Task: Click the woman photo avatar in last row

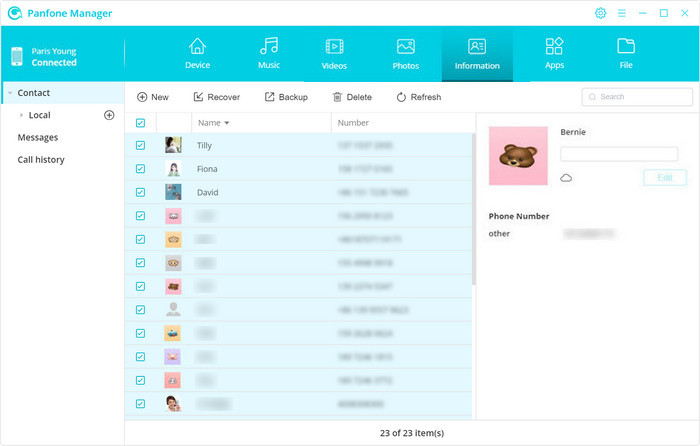Action: pyautogui.click(x=173, y=404)
